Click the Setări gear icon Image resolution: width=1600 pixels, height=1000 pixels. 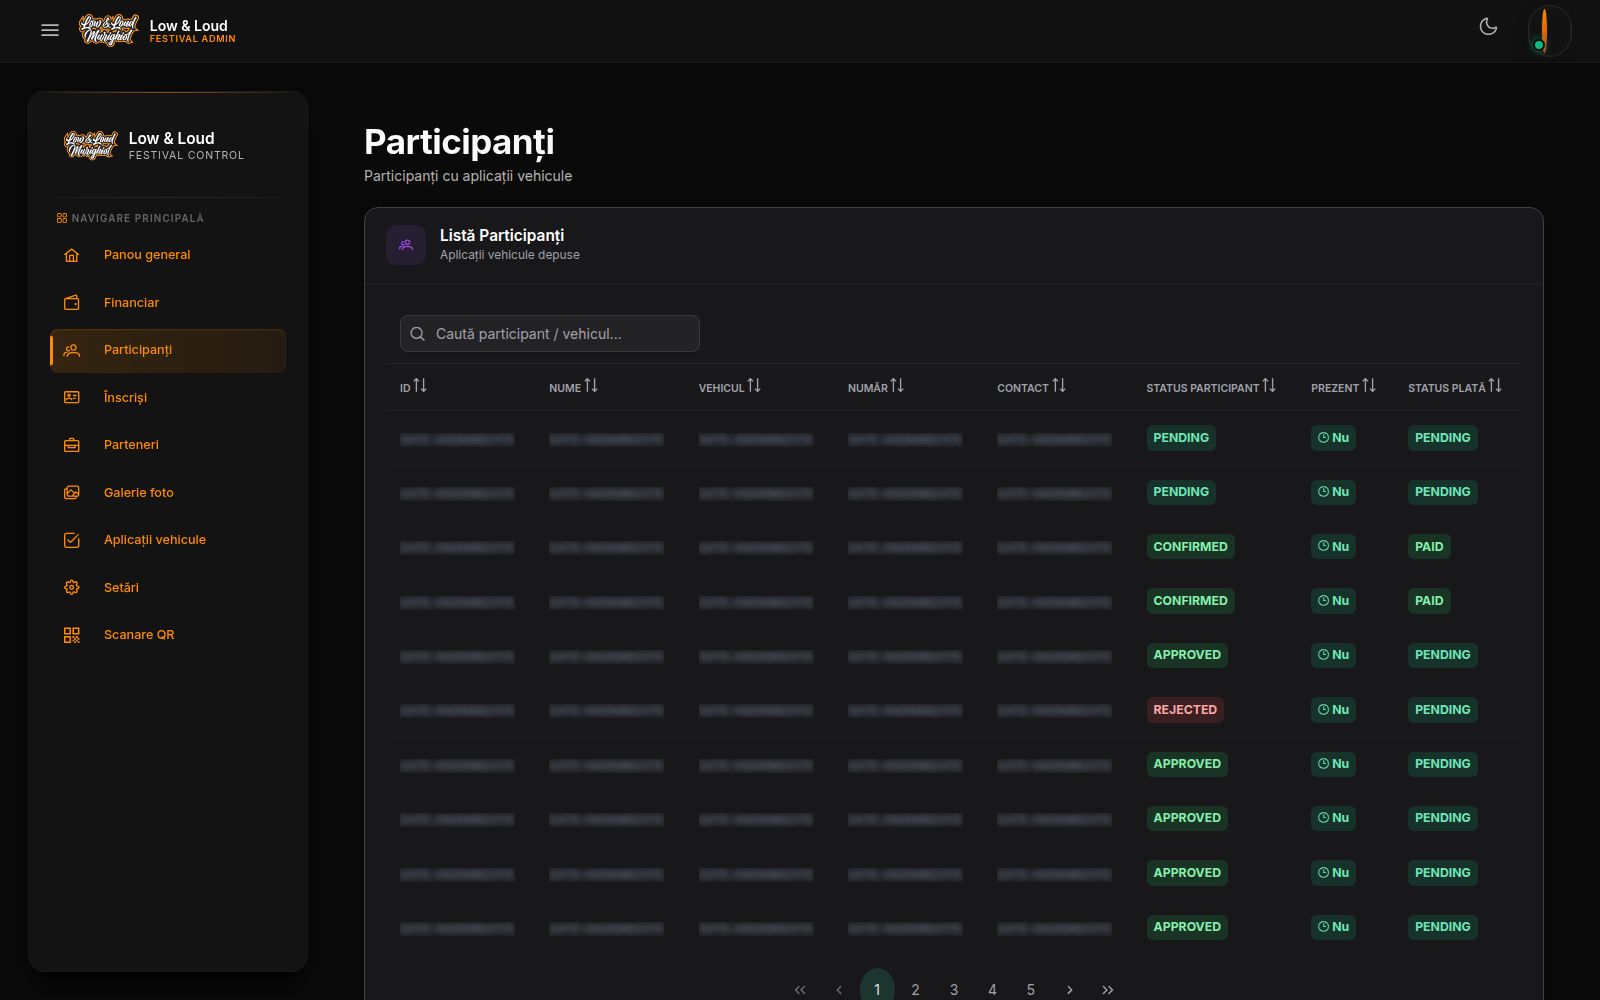pos(72,588)
